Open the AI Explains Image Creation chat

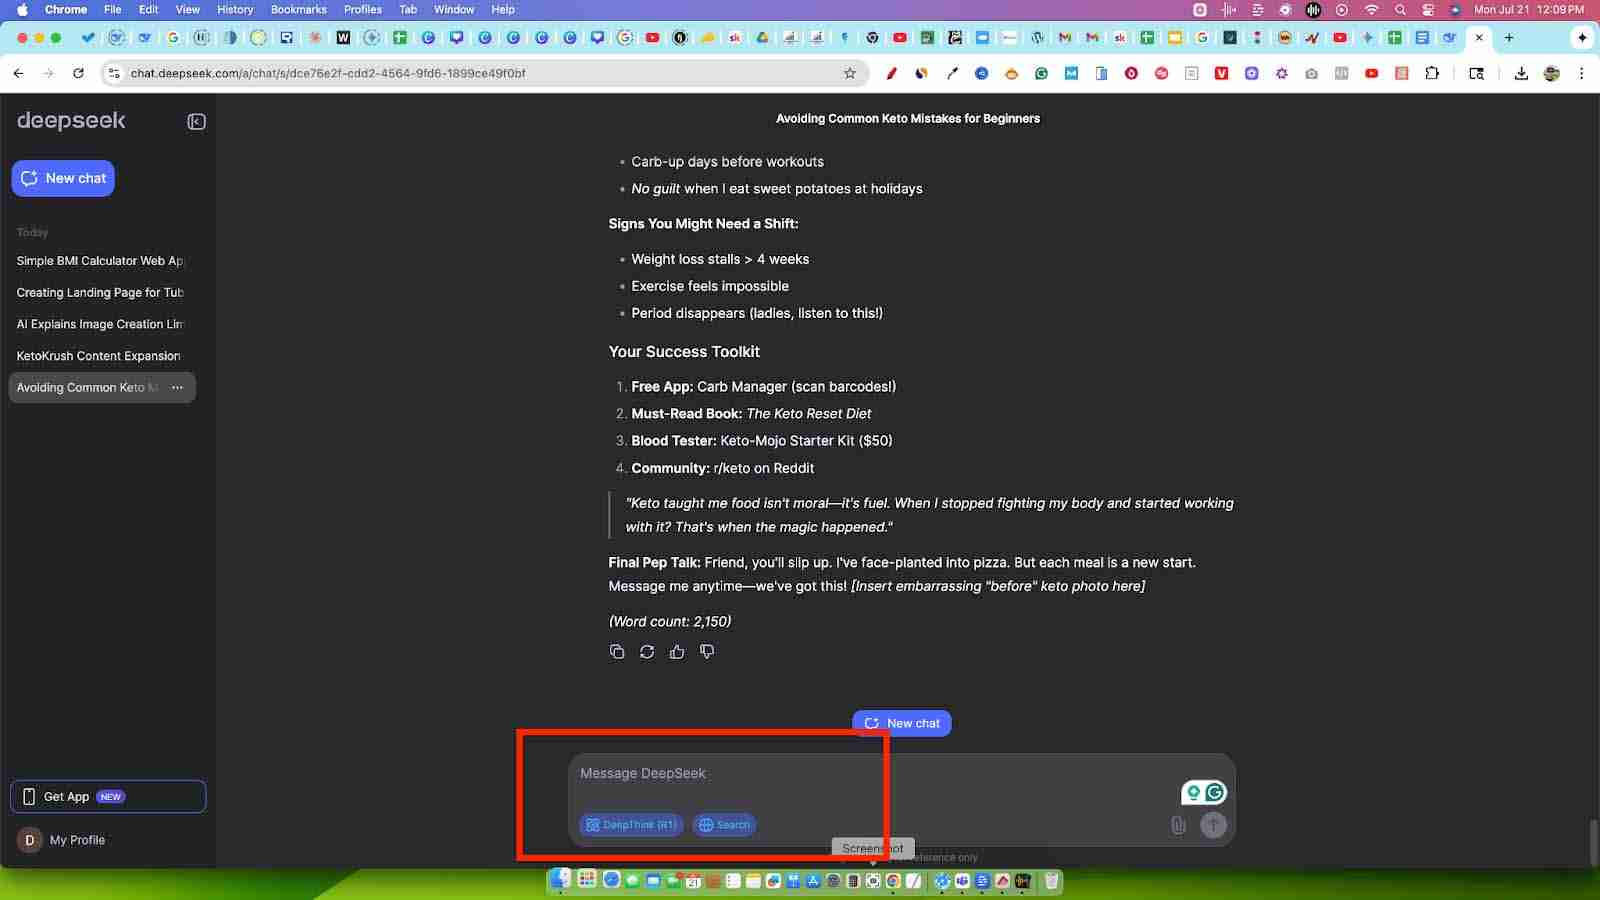100,324
